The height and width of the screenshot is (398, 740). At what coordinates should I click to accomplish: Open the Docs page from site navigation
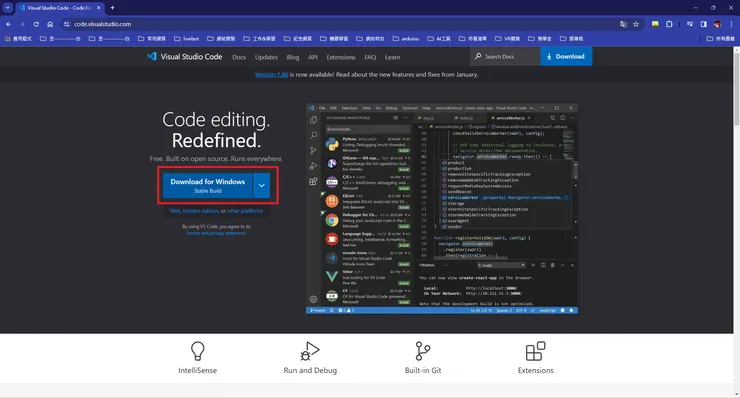pyautogui.click(x=239, y=57)
